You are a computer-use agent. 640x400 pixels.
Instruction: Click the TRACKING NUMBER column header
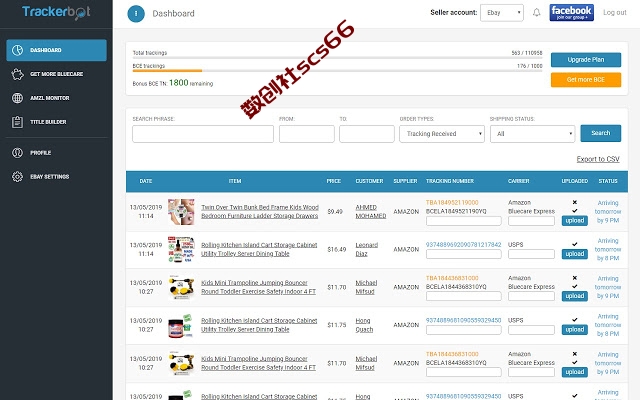(x=450, y=181)
